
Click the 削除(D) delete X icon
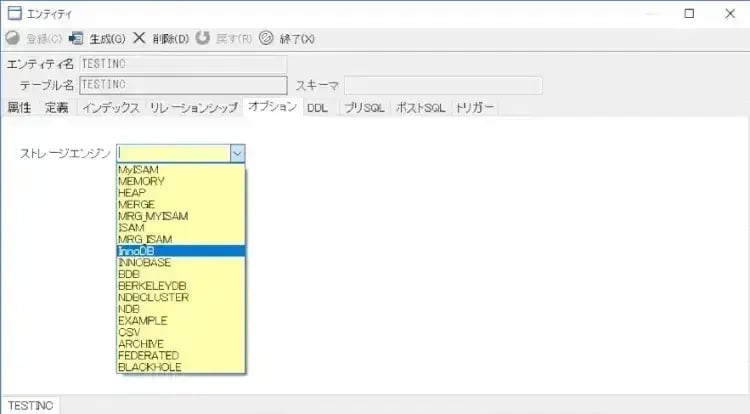[x=139, y=39]
